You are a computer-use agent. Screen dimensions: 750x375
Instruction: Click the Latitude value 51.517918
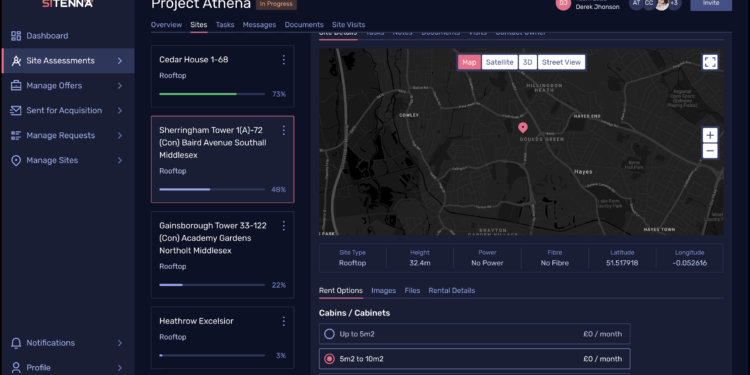(622, 263)
